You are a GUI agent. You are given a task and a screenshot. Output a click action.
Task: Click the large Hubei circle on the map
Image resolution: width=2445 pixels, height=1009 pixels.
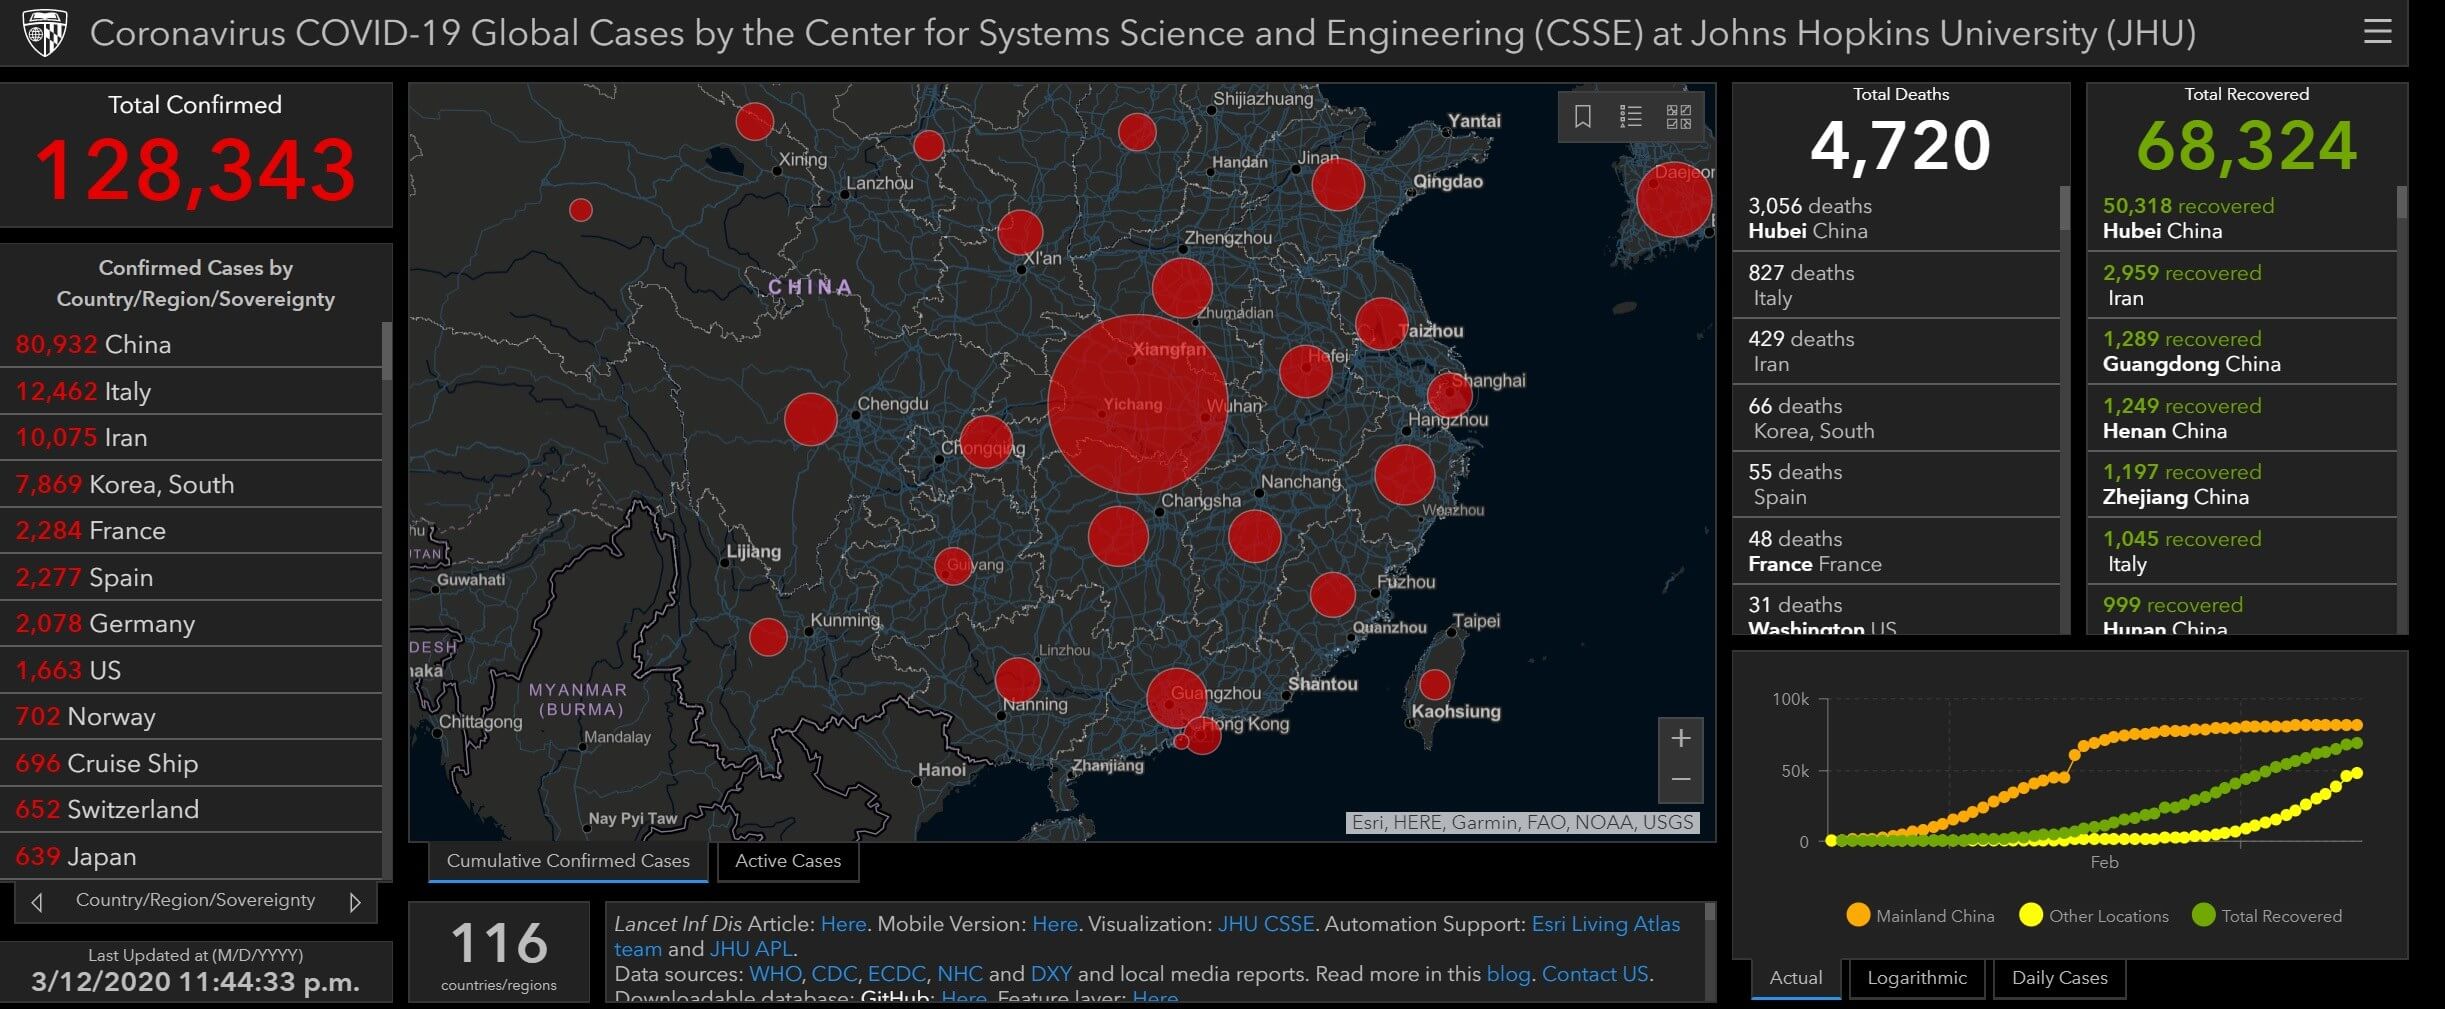(1137, 404)
